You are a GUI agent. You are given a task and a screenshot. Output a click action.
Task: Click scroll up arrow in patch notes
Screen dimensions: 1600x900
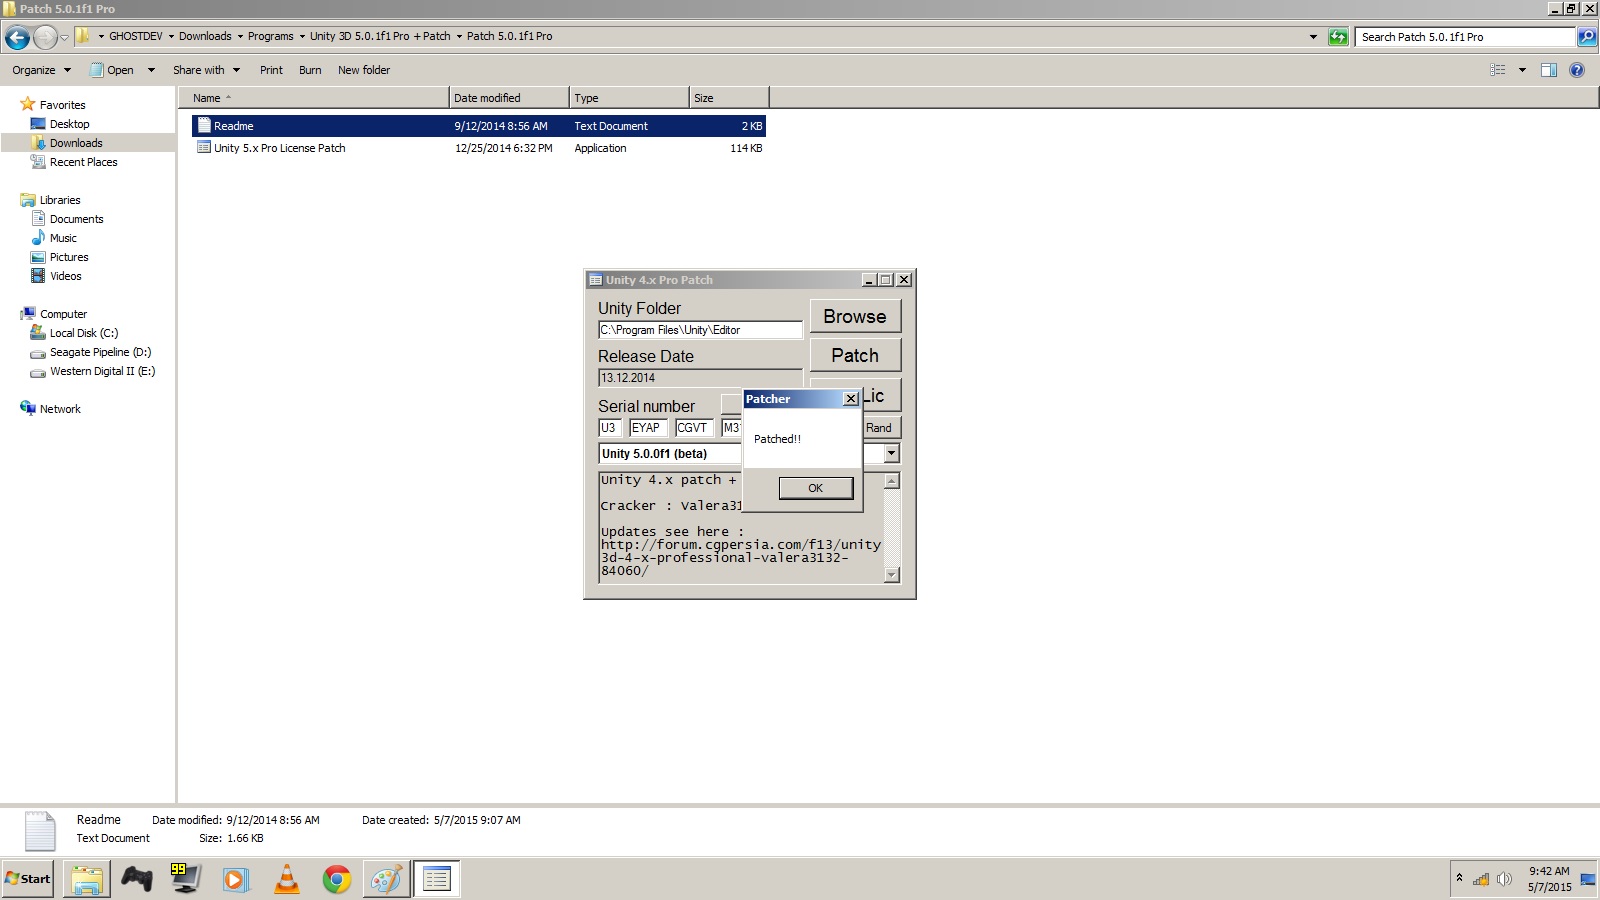892,481
